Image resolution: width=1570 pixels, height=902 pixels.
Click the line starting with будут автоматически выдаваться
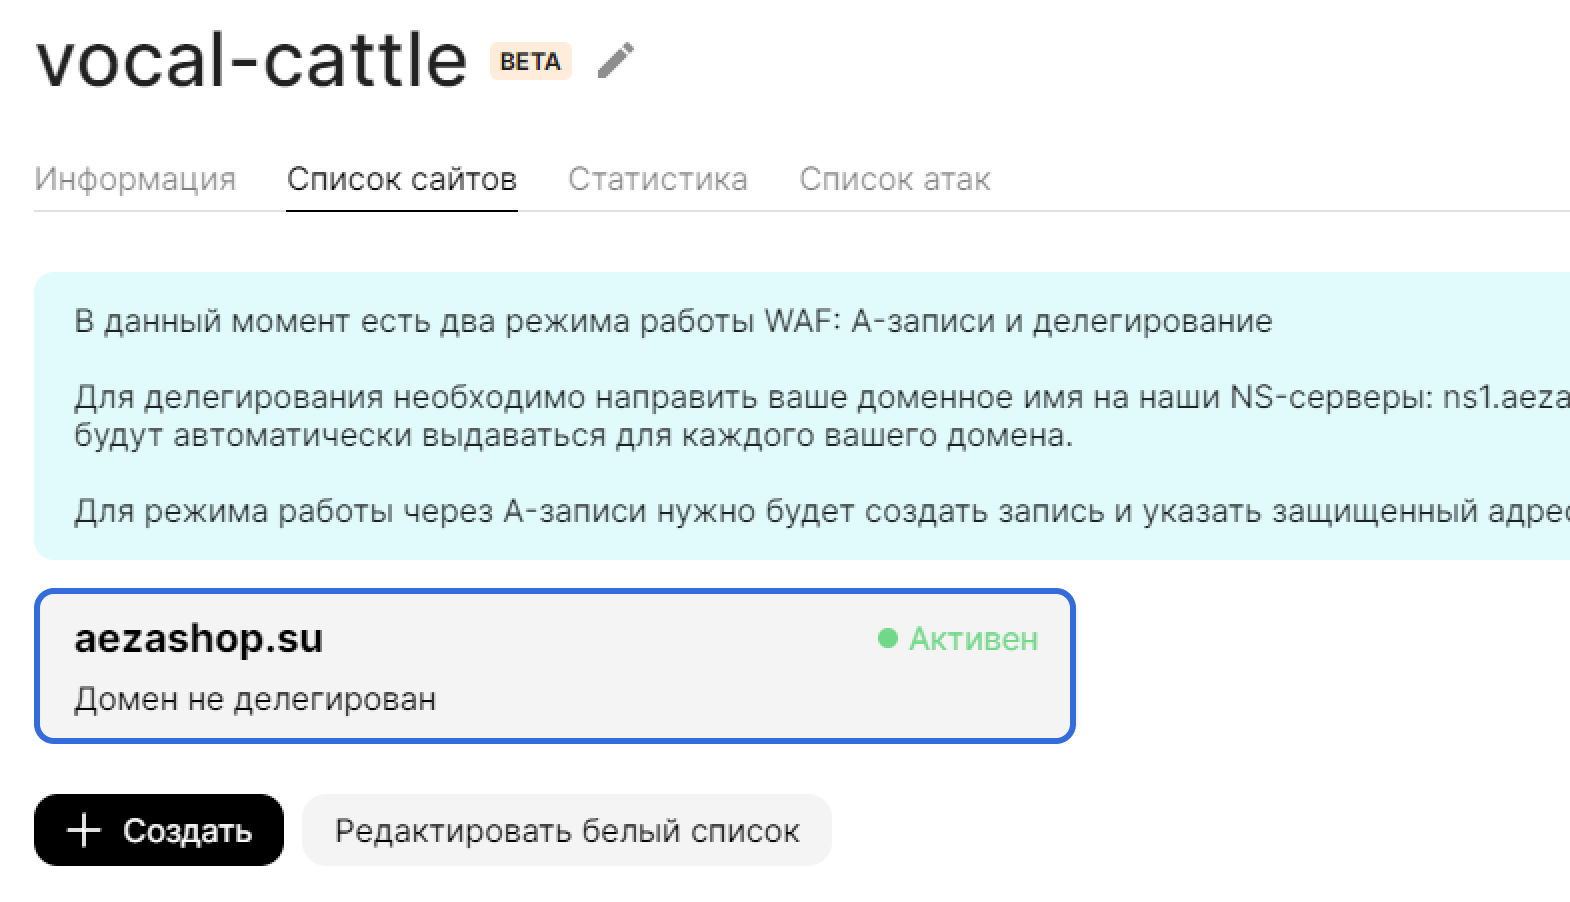[572, 436]
